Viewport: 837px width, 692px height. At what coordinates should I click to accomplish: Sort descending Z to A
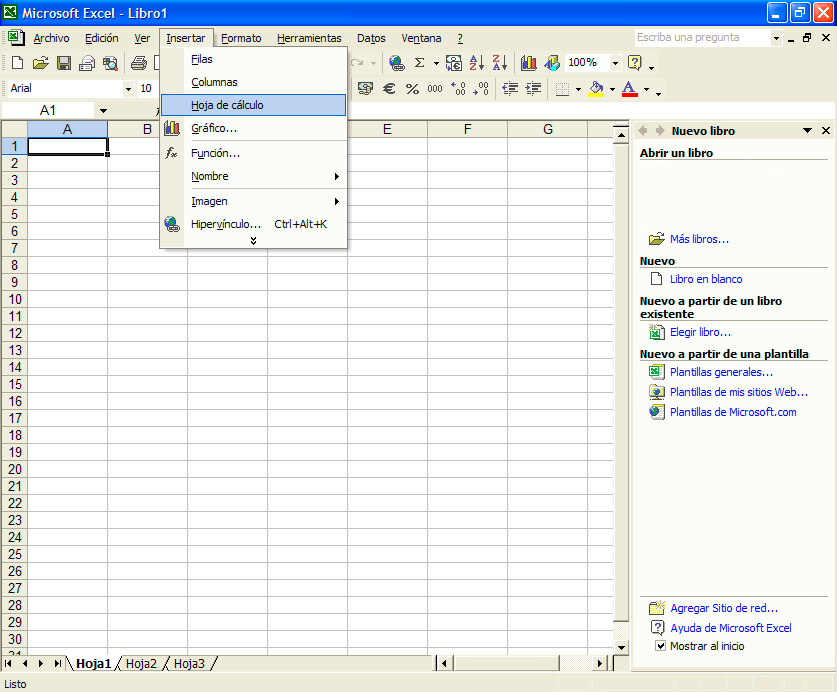tap(500, 63)
